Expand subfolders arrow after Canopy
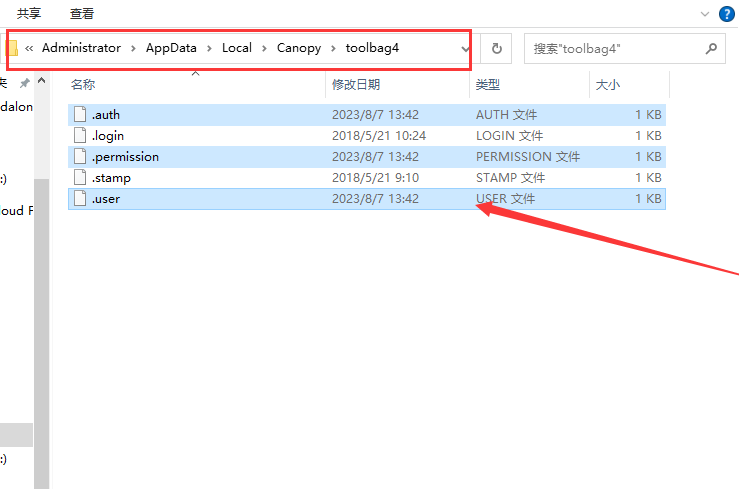Image resolution: width=739 pixels, height=489 pixels. pyautogui.click(x=333, y=49)
